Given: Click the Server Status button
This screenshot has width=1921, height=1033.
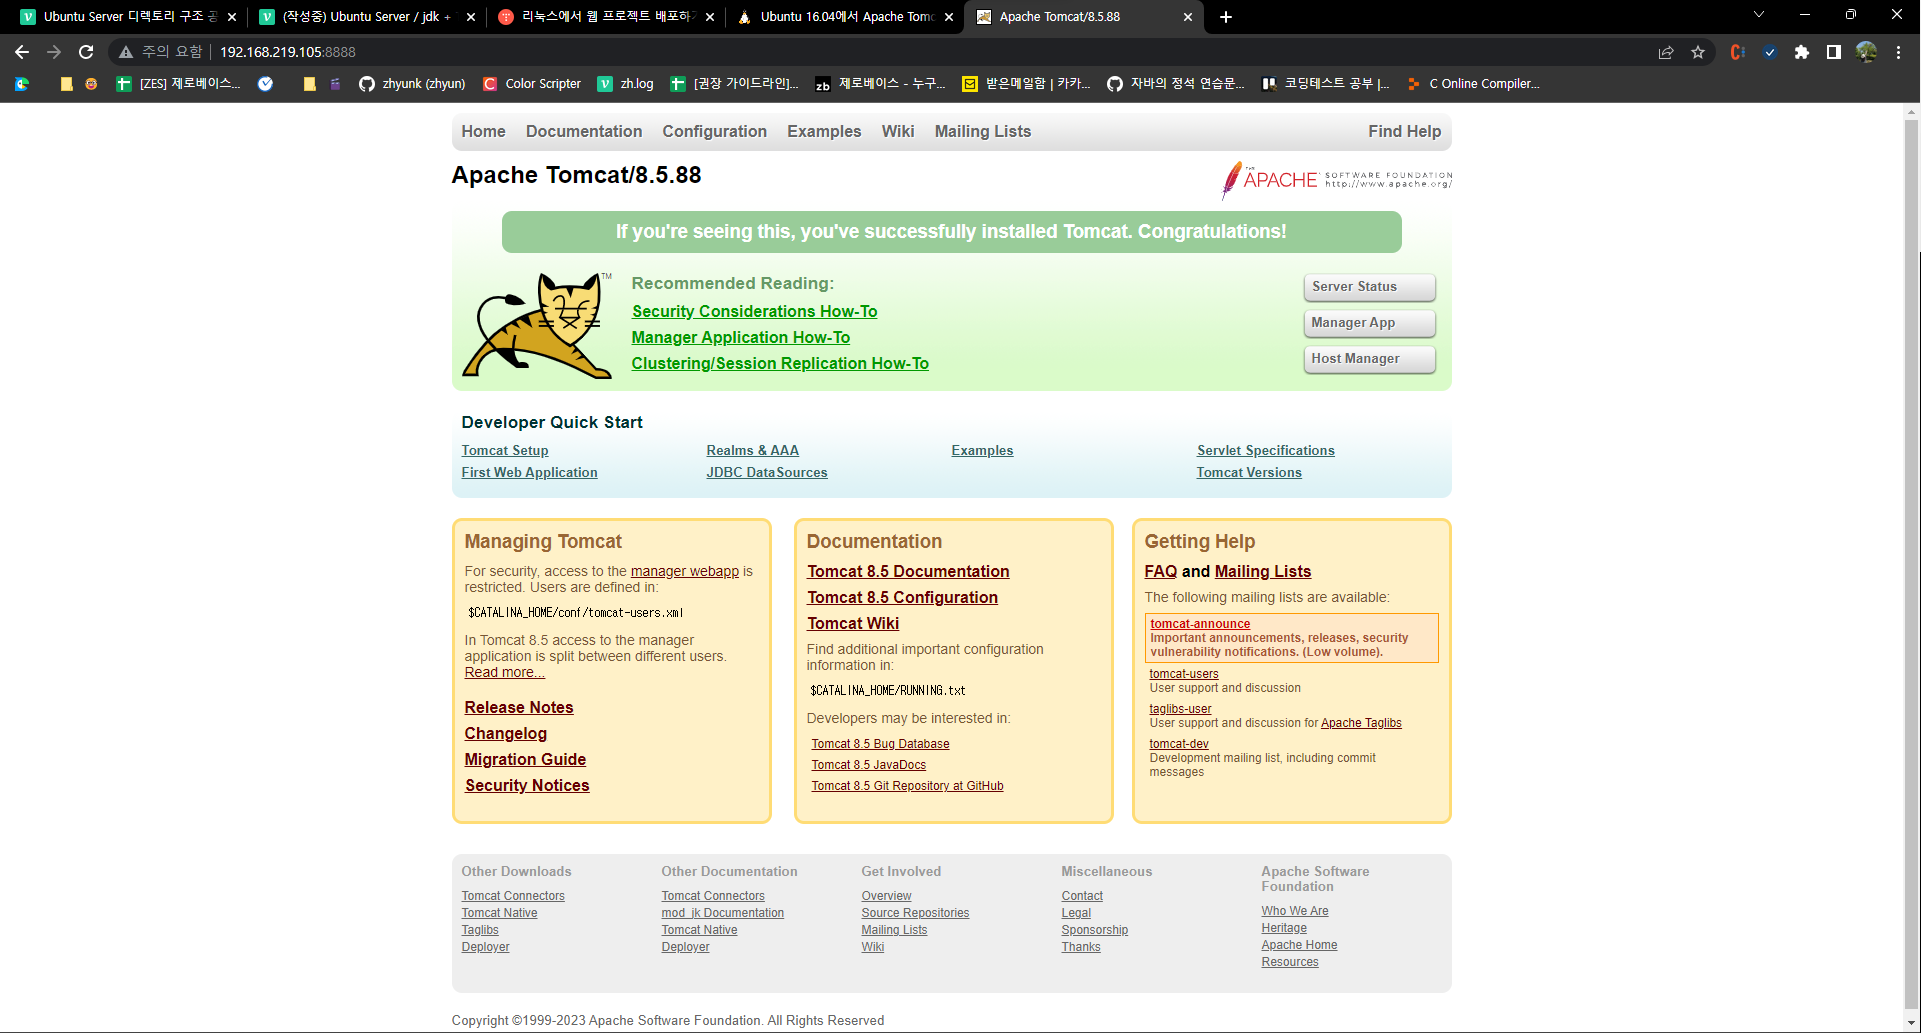Looking at the screenshot, I should point(1369,287).
